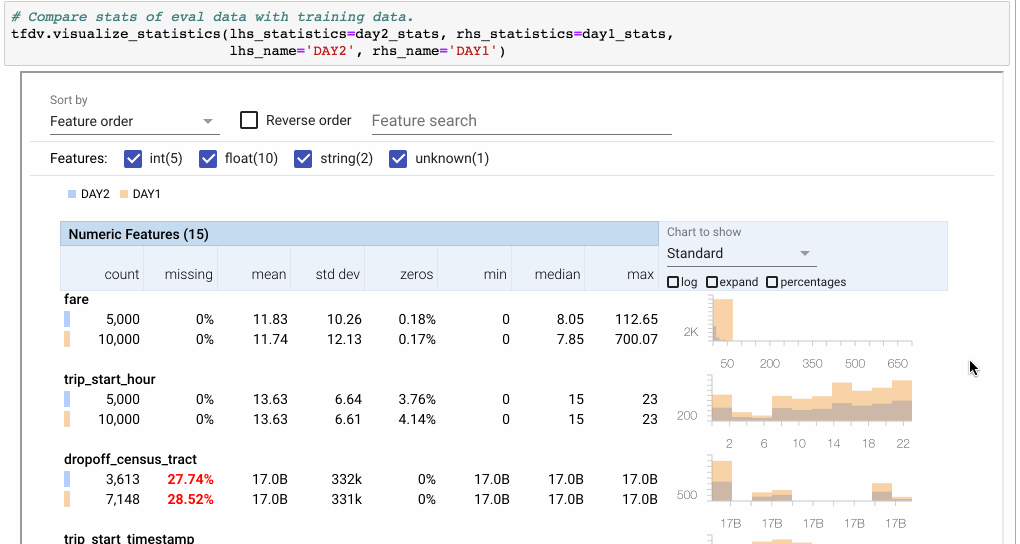
Task: Toggle the string(2) features checkbox
Action: point(303,159)
